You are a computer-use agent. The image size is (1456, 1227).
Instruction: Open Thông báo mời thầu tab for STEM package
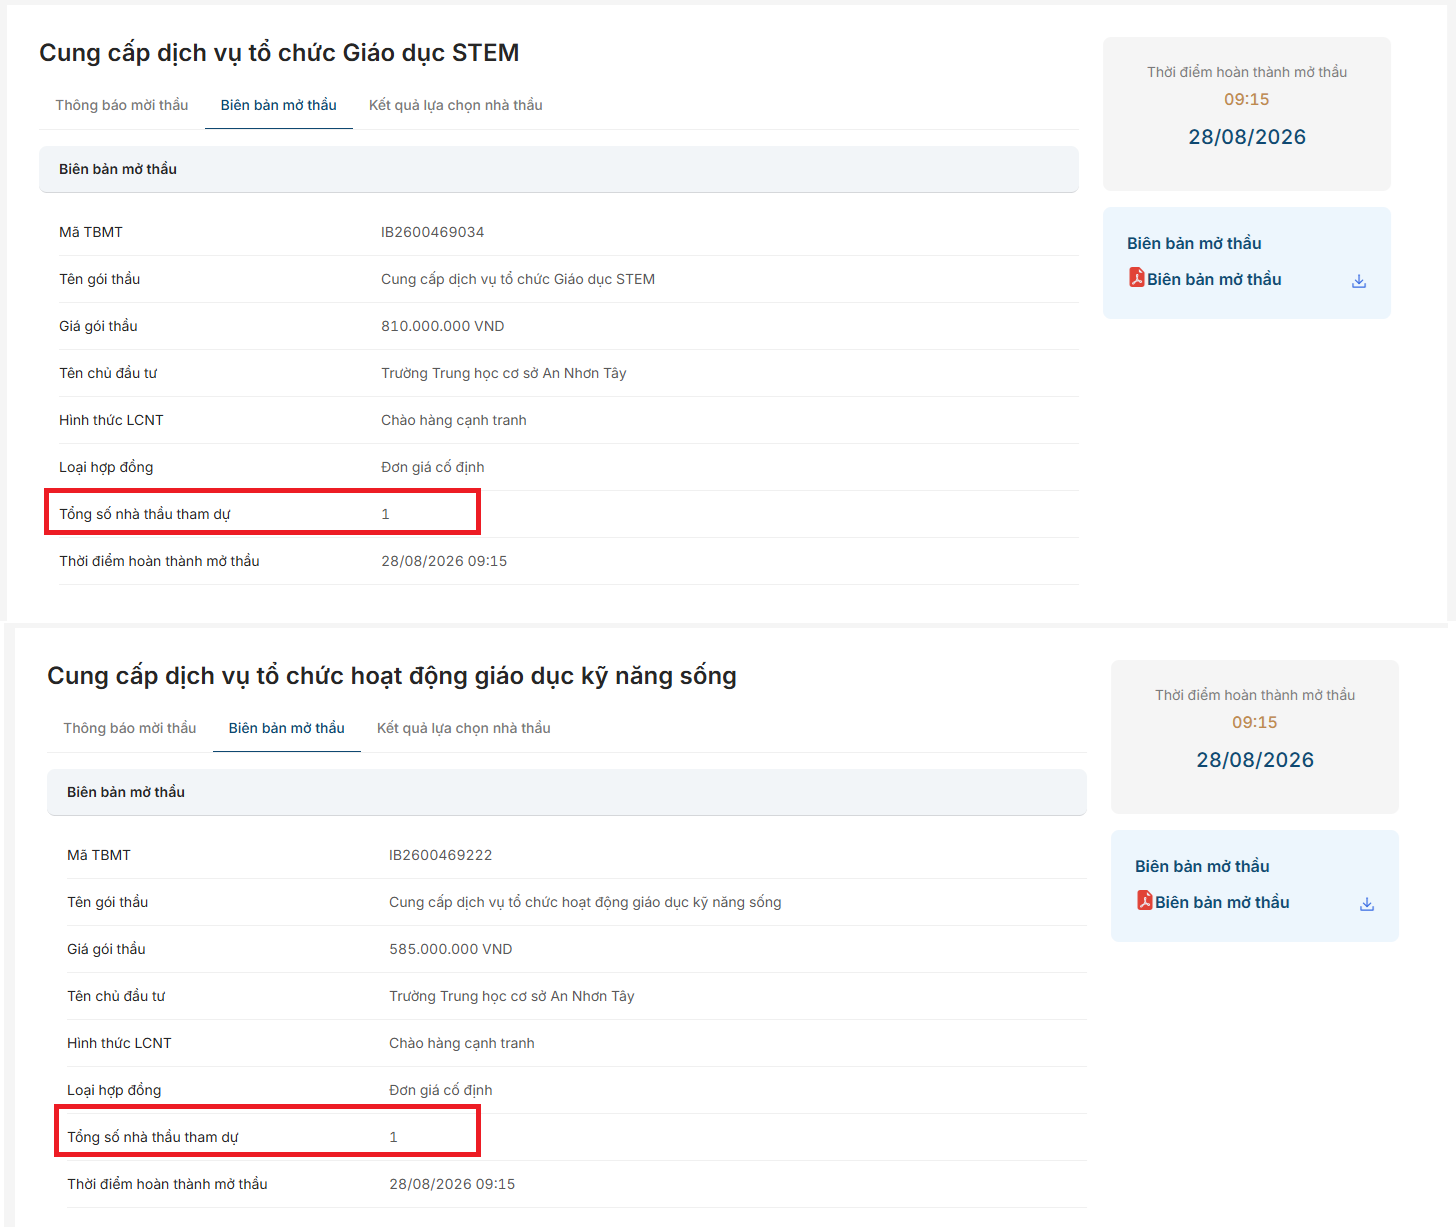tap(122, 105)
